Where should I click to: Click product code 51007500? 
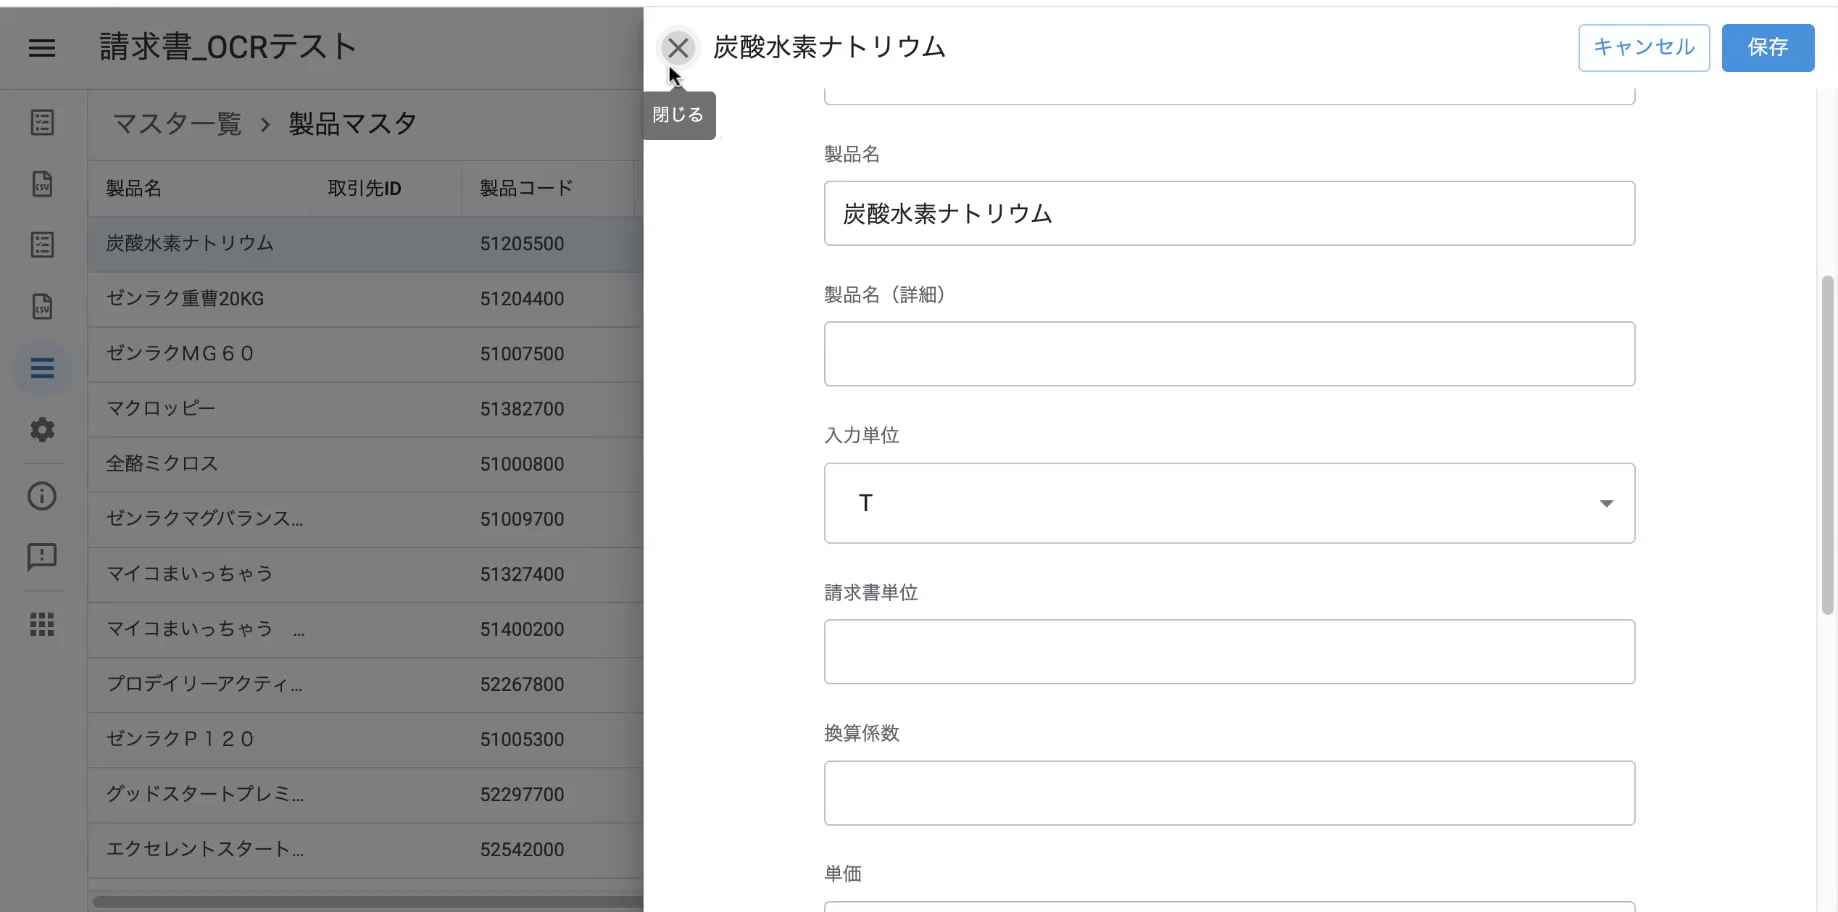[522, 354]
